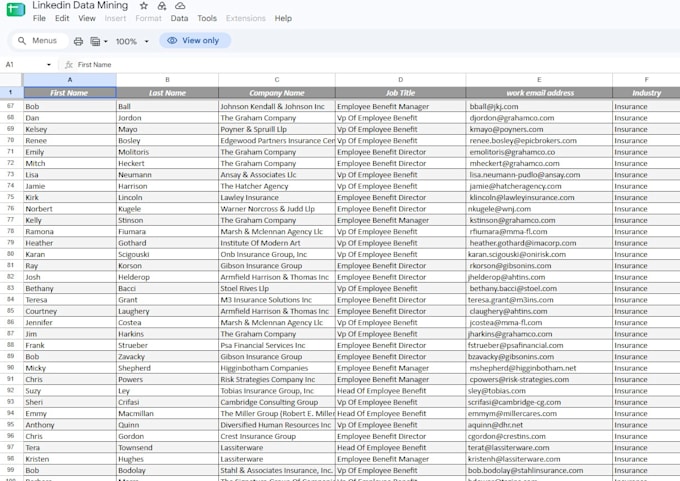The width and height of the screenshot is (680, 481).
Task: Click email cell cpowers@risk-strategies.com
Action: (539, 379)
